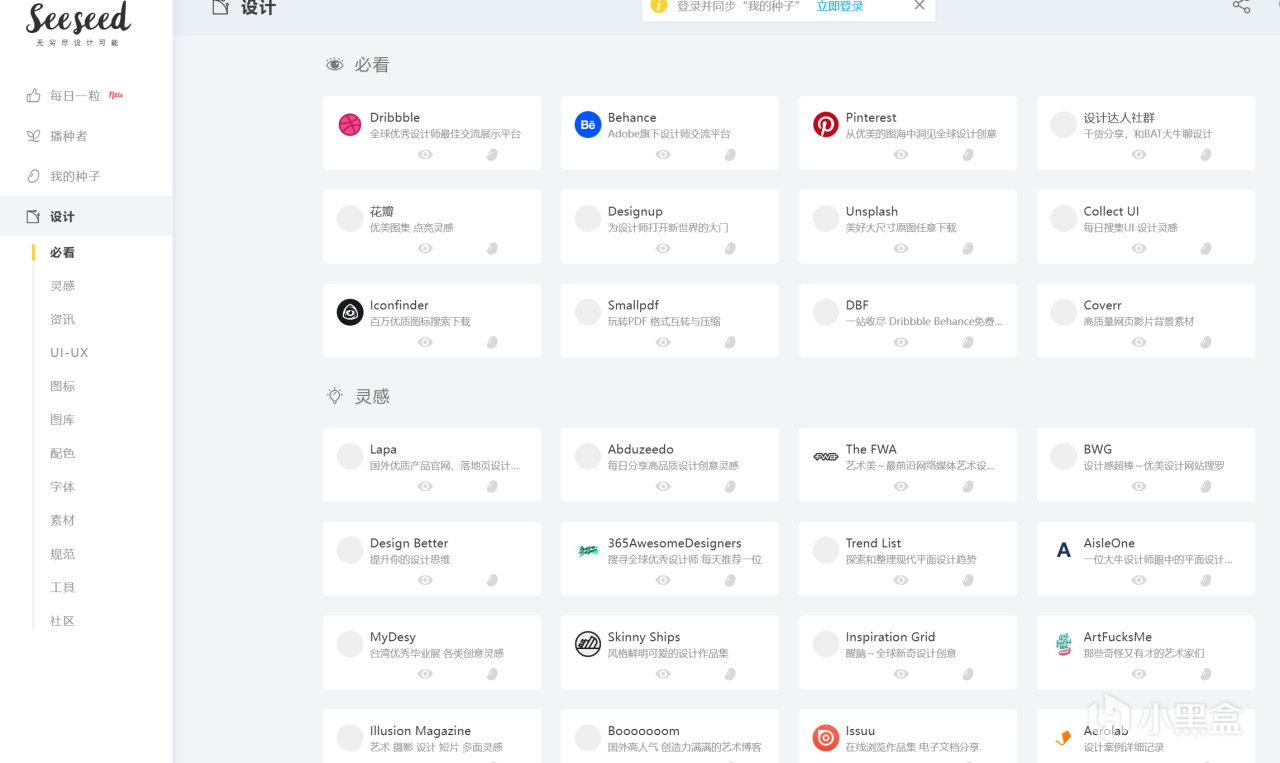Save Collect UI with its seed icon
The image size is (1280, 763).
click(1206, 248)
